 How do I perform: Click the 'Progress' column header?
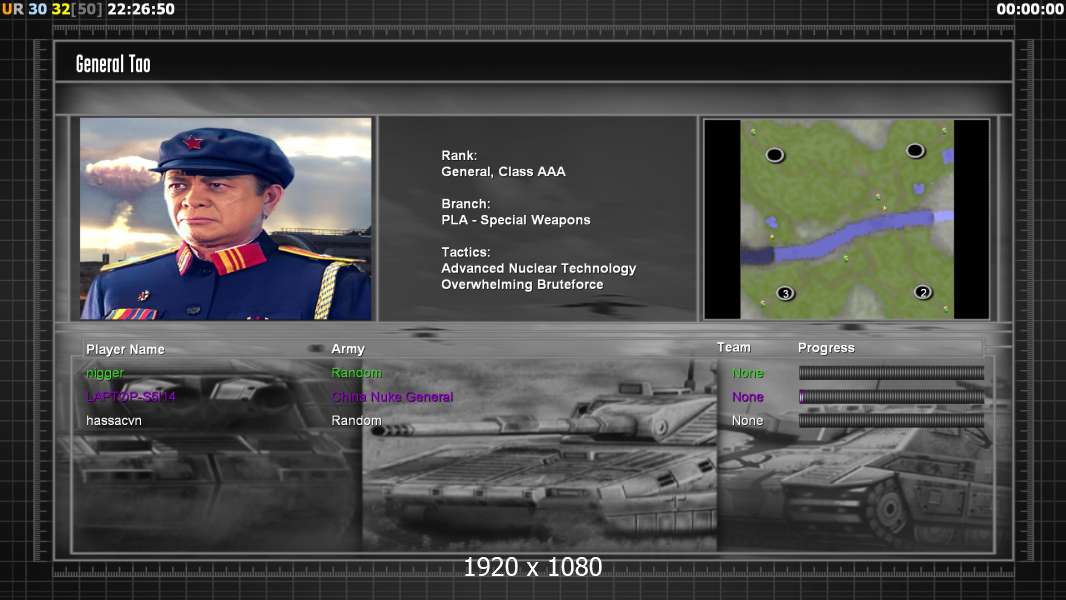pyautogui.click(x=826, y=348)
